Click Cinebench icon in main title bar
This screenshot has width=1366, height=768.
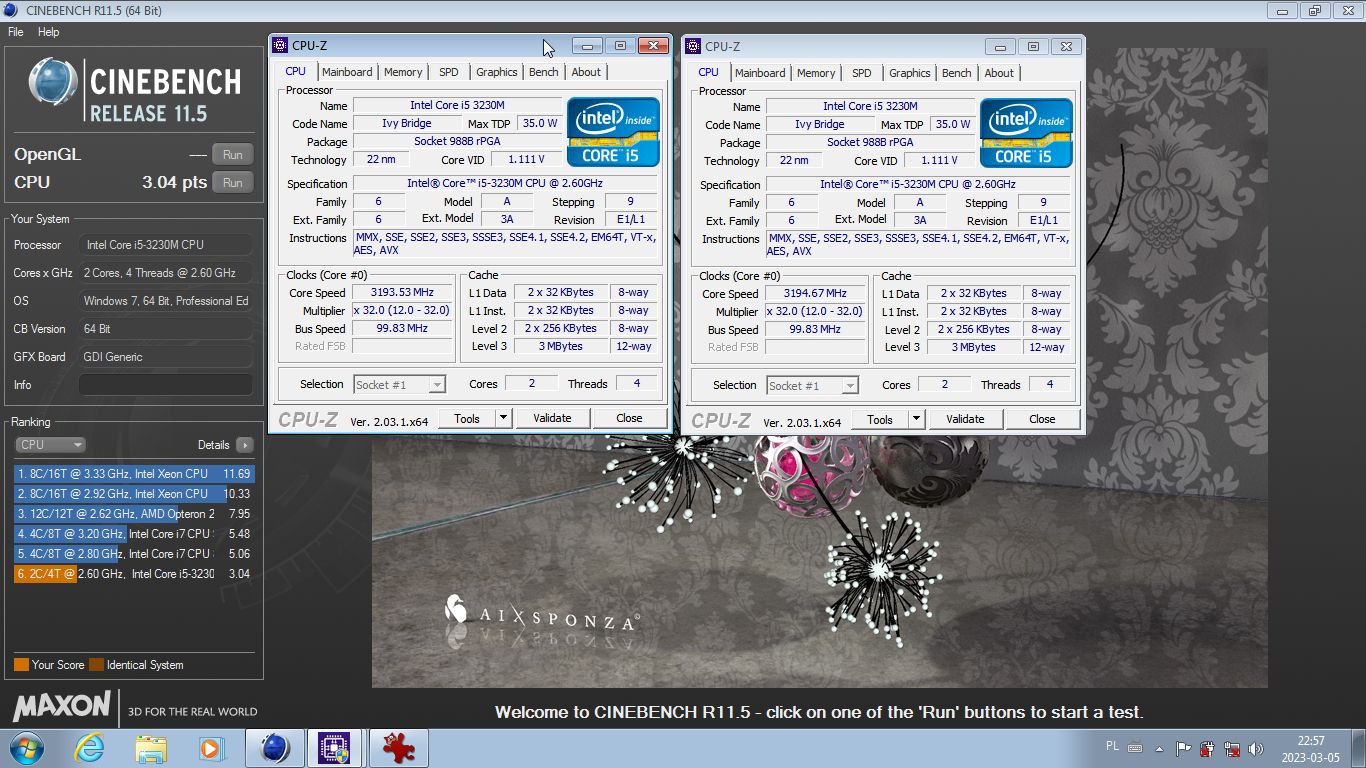12,10
